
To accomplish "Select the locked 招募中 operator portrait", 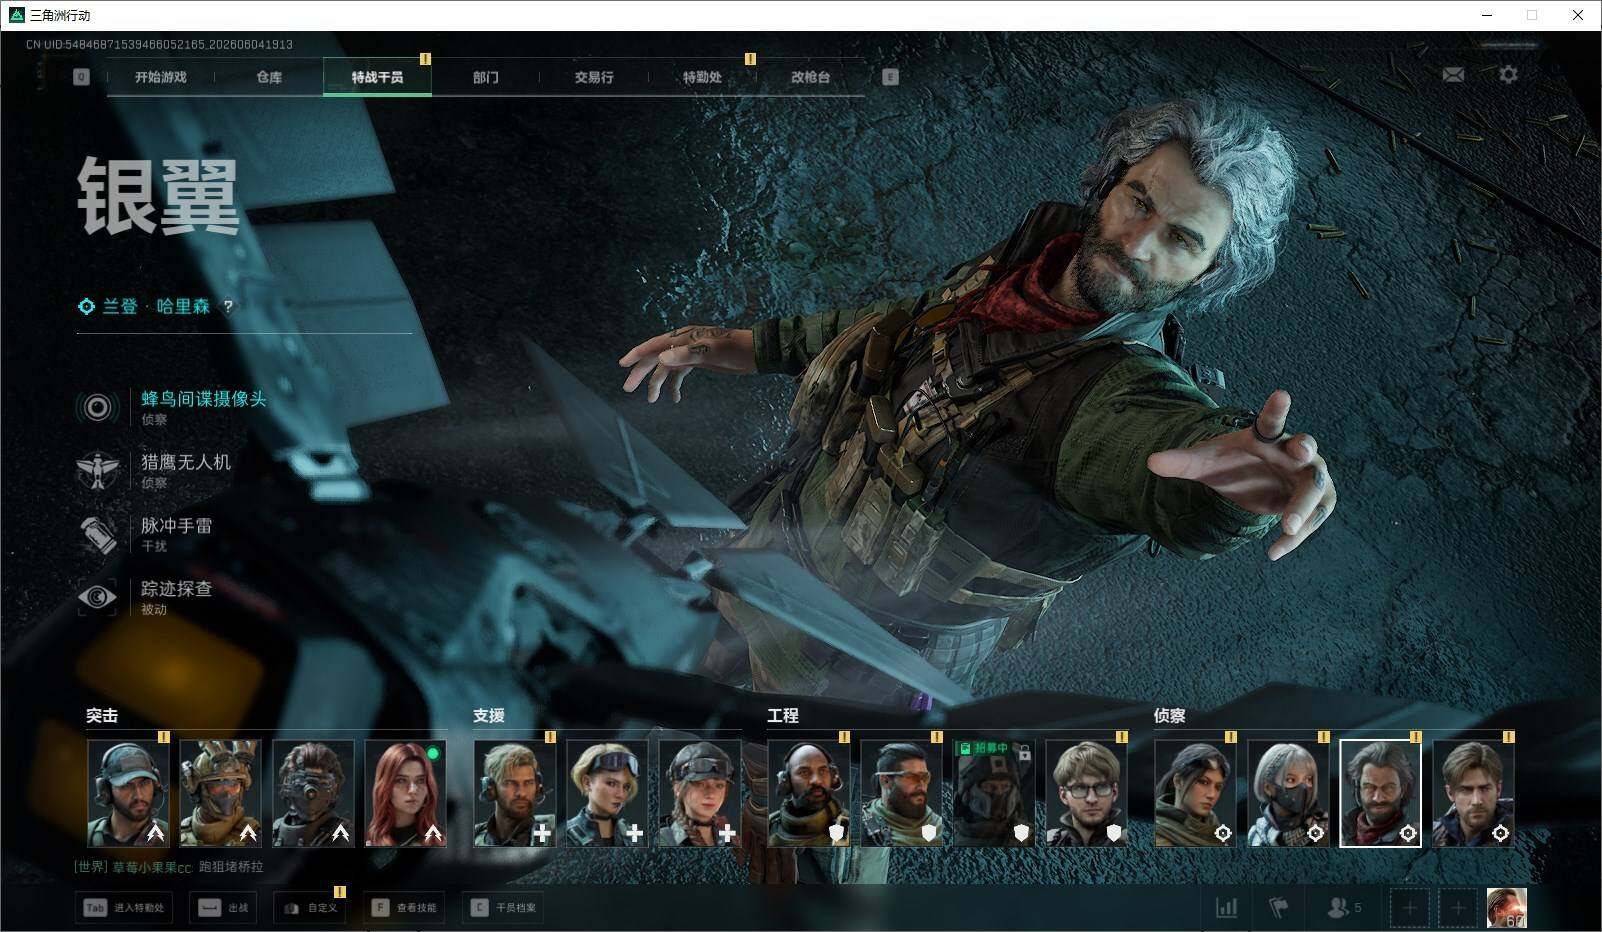I will (994, 793).
